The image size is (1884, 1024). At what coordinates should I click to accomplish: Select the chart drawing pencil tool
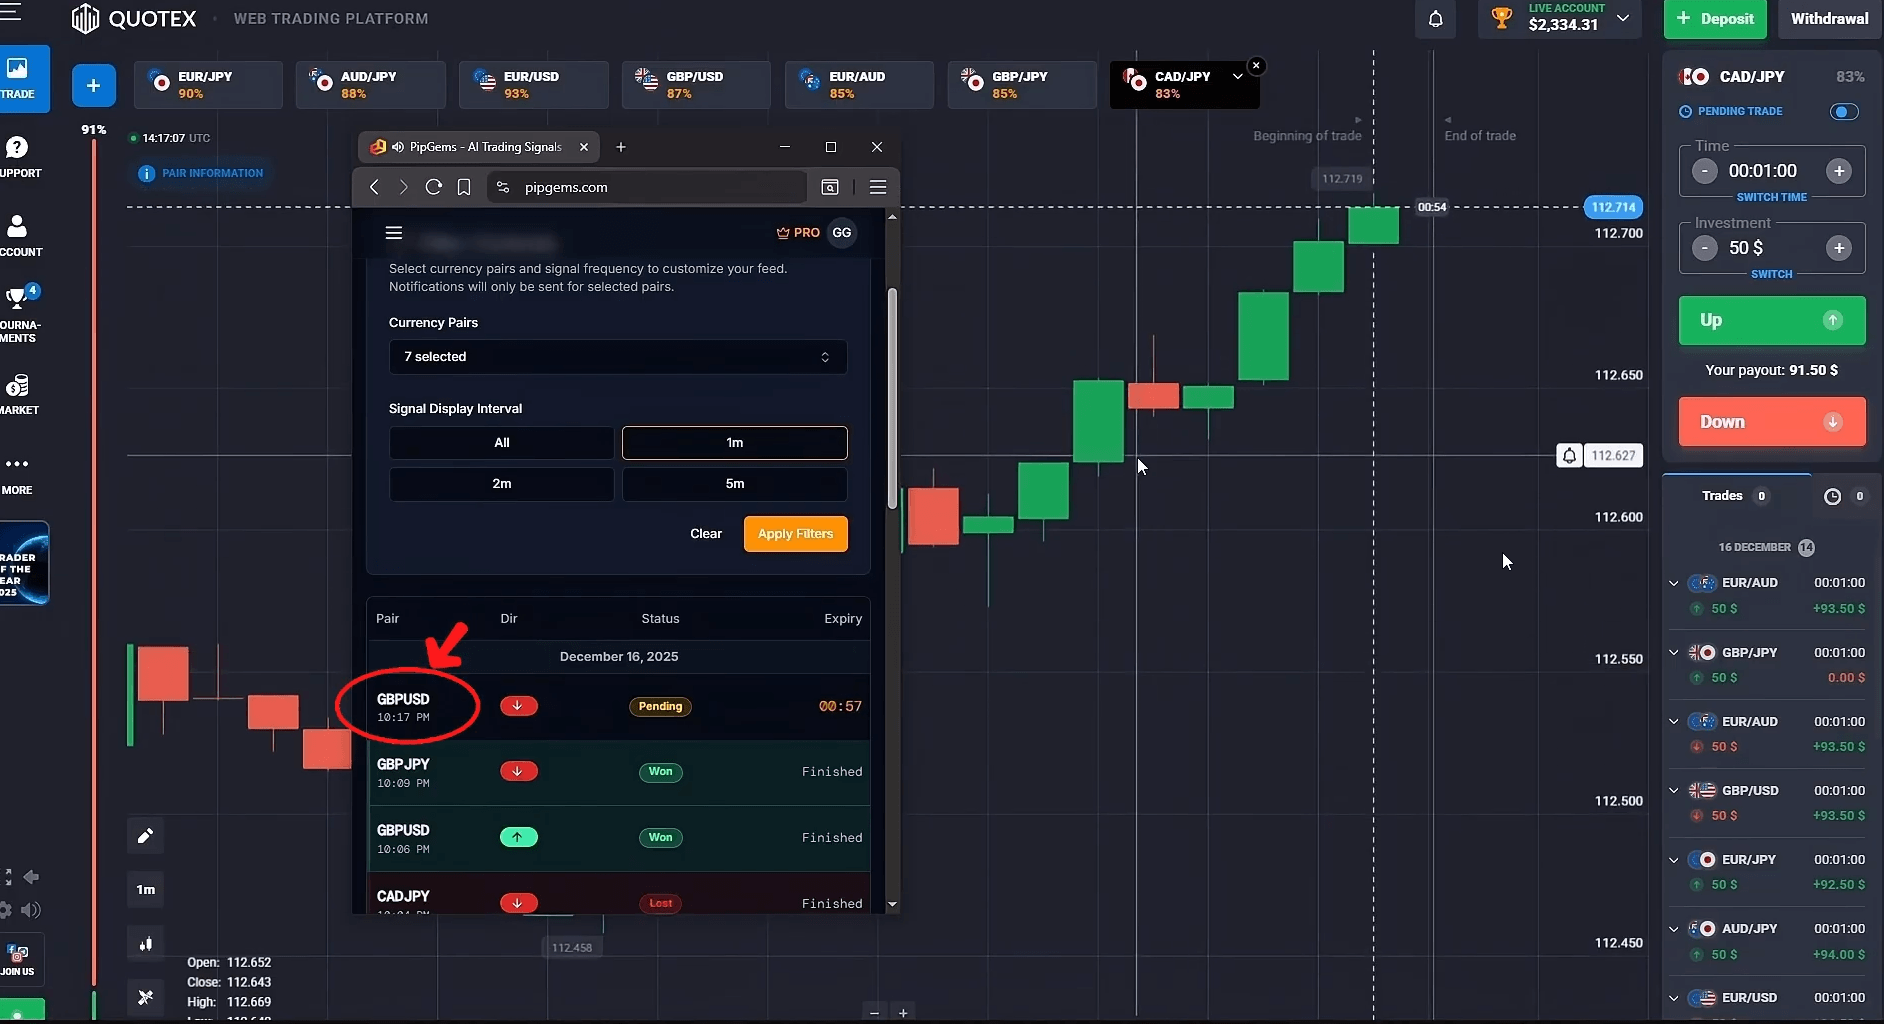(x=145, y=835)
